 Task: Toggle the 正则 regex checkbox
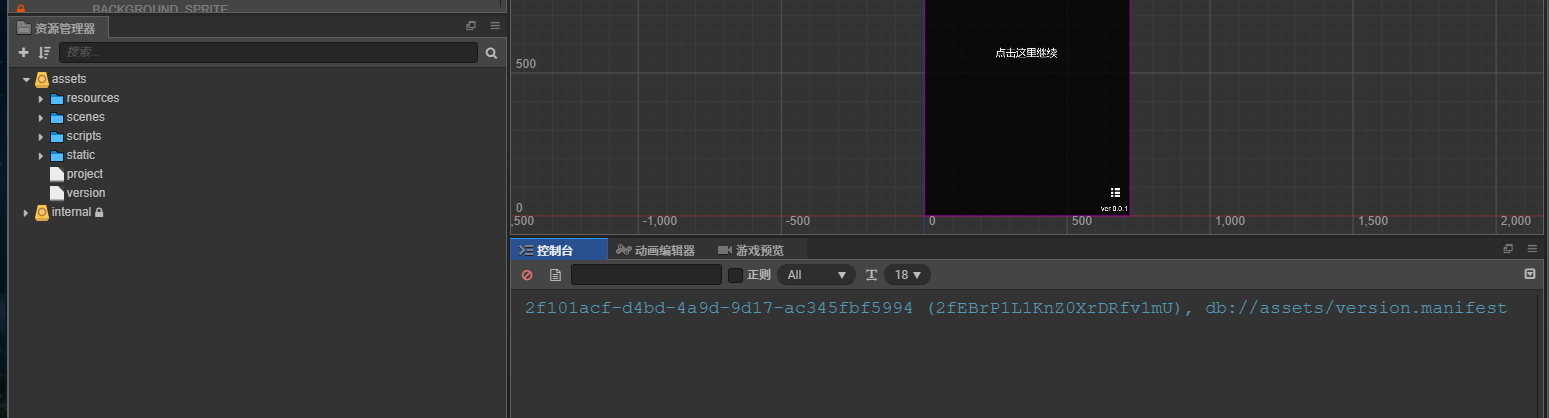(735, 275)
